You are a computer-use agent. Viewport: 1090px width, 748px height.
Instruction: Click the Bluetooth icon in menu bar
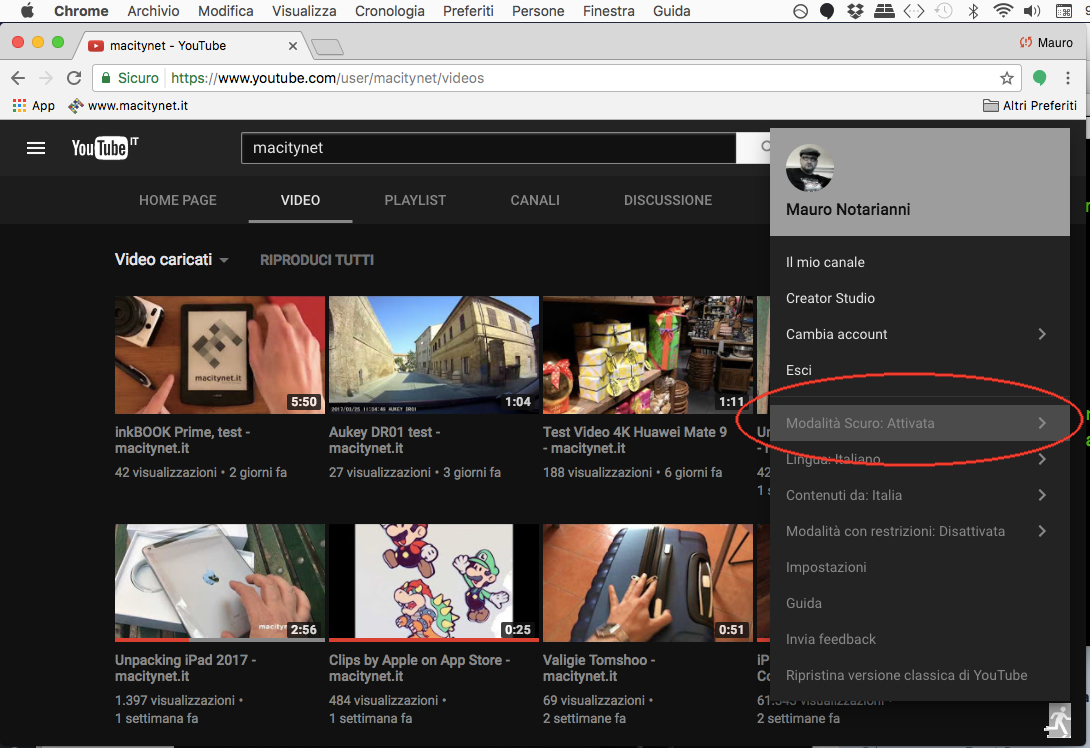coord(973,11)
